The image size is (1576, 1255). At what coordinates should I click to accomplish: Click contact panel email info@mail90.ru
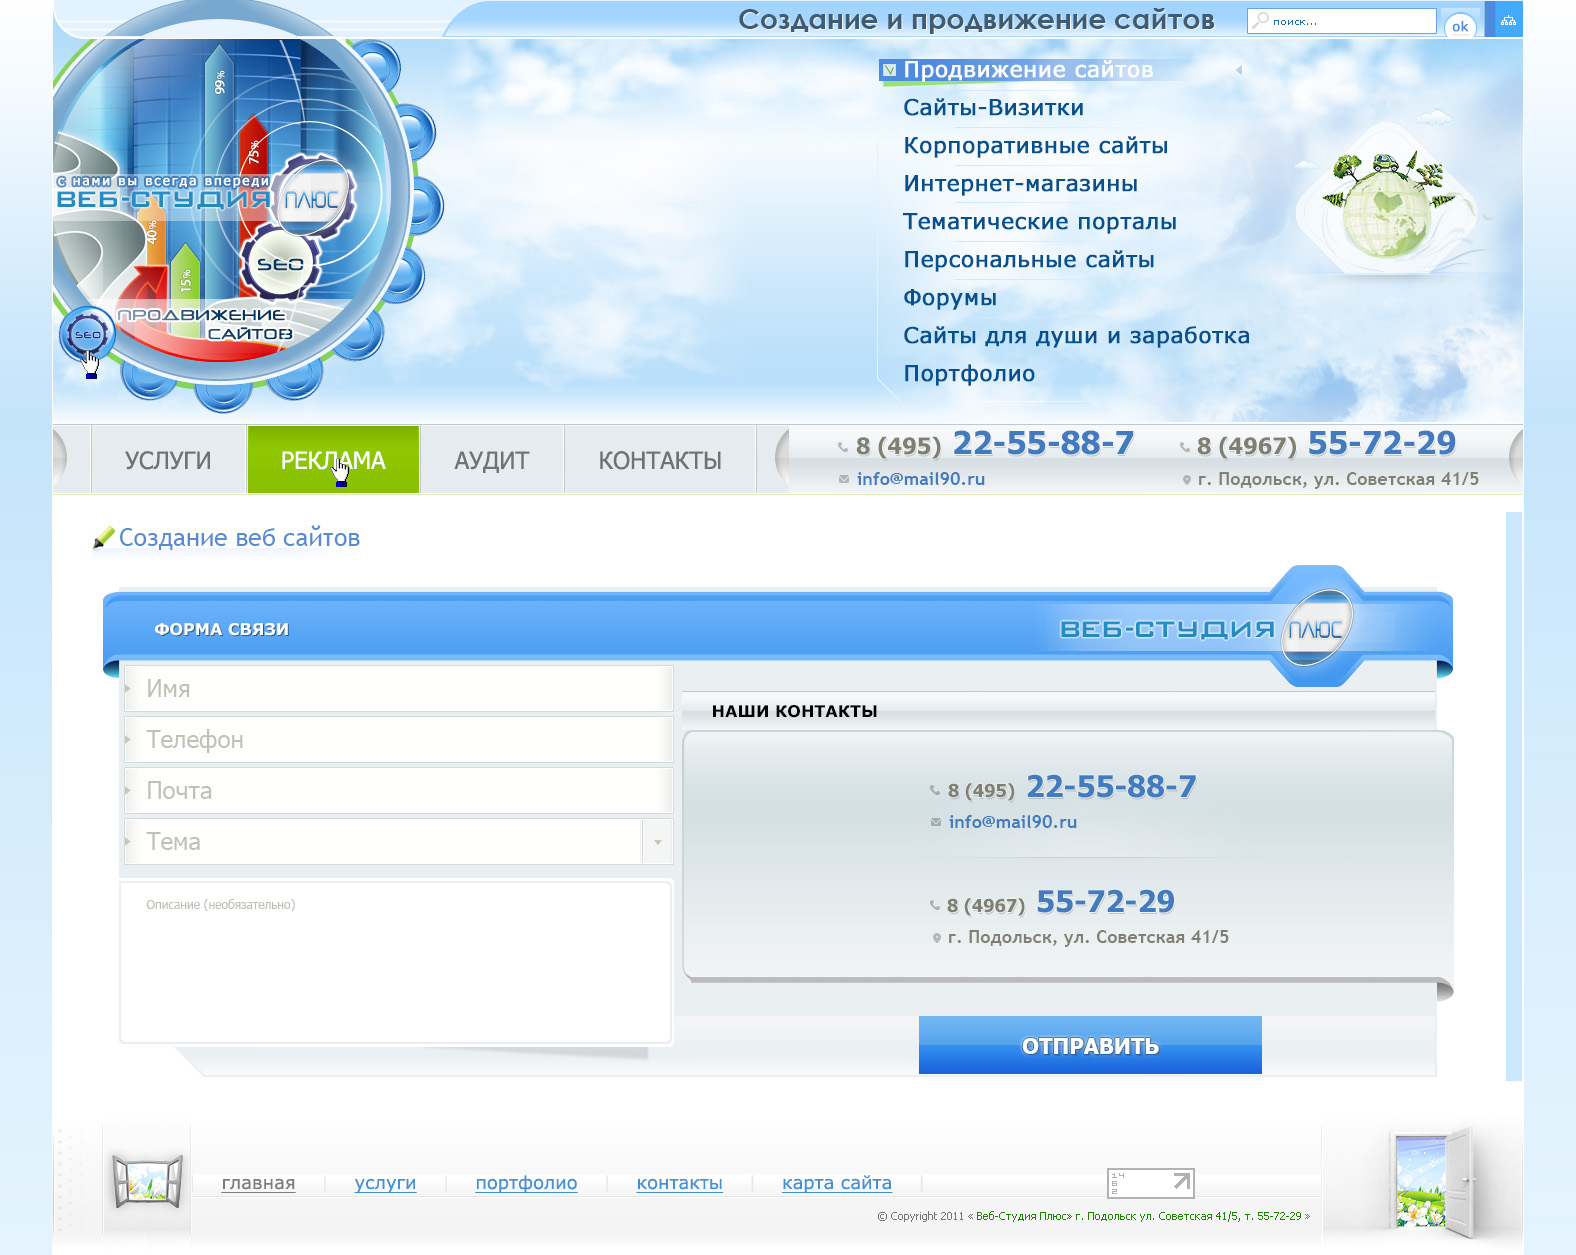[x=1012, y=822]
